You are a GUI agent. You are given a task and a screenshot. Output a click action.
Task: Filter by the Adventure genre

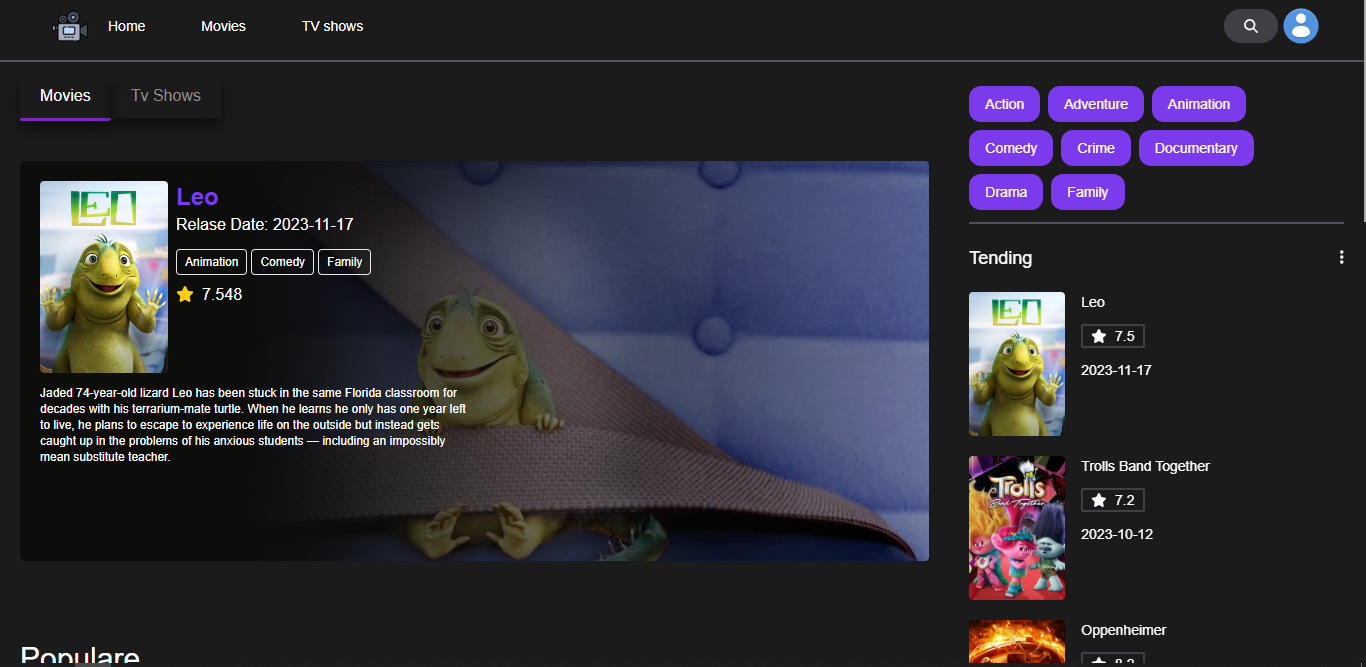[1096, 104]
